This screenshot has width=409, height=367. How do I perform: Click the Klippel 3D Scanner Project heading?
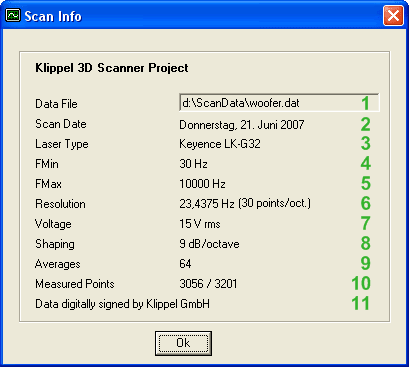112,68
